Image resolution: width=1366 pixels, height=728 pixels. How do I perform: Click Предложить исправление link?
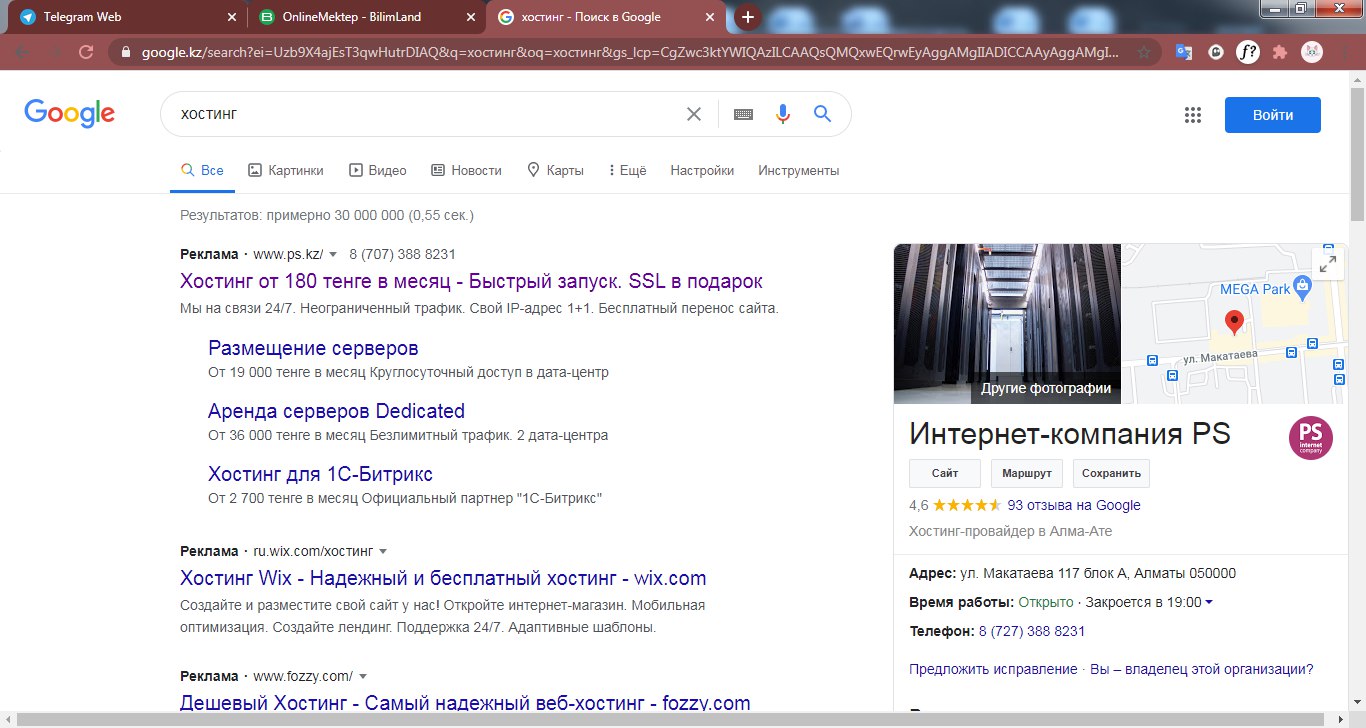(x=993, y=669)
